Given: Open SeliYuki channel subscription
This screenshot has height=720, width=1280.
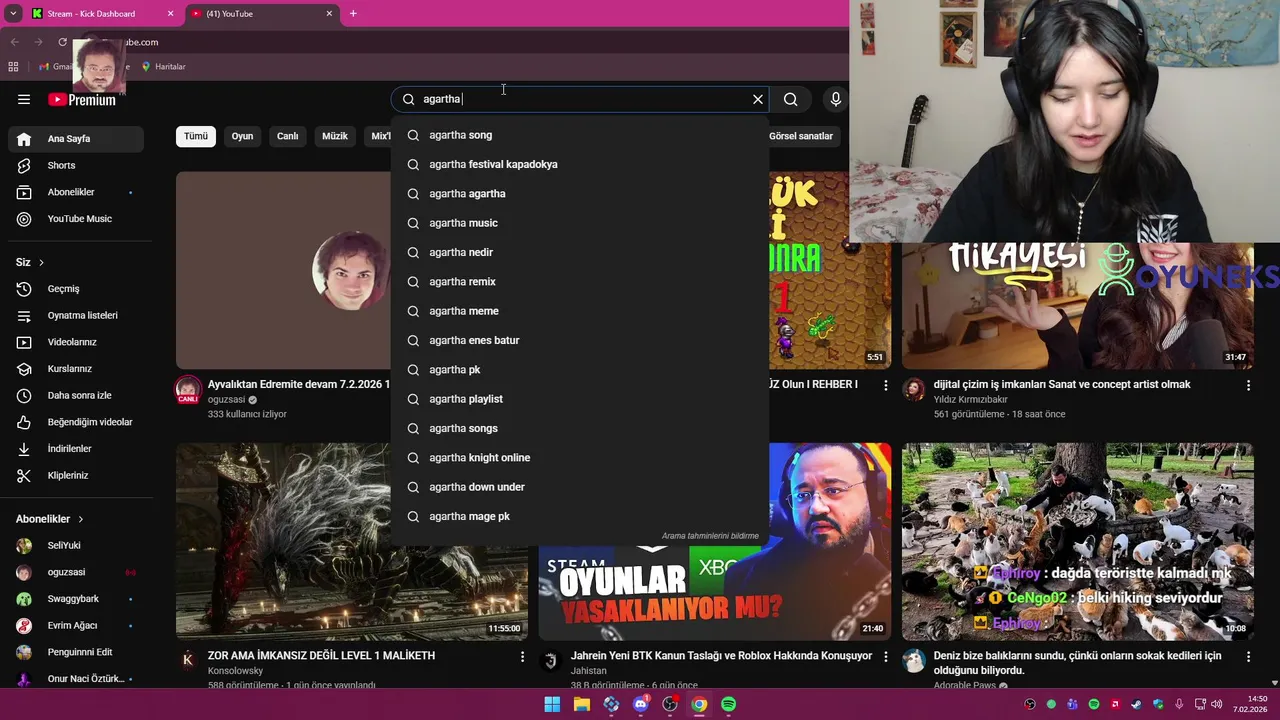Looking at the screenshot, I should tap(76, 545).
